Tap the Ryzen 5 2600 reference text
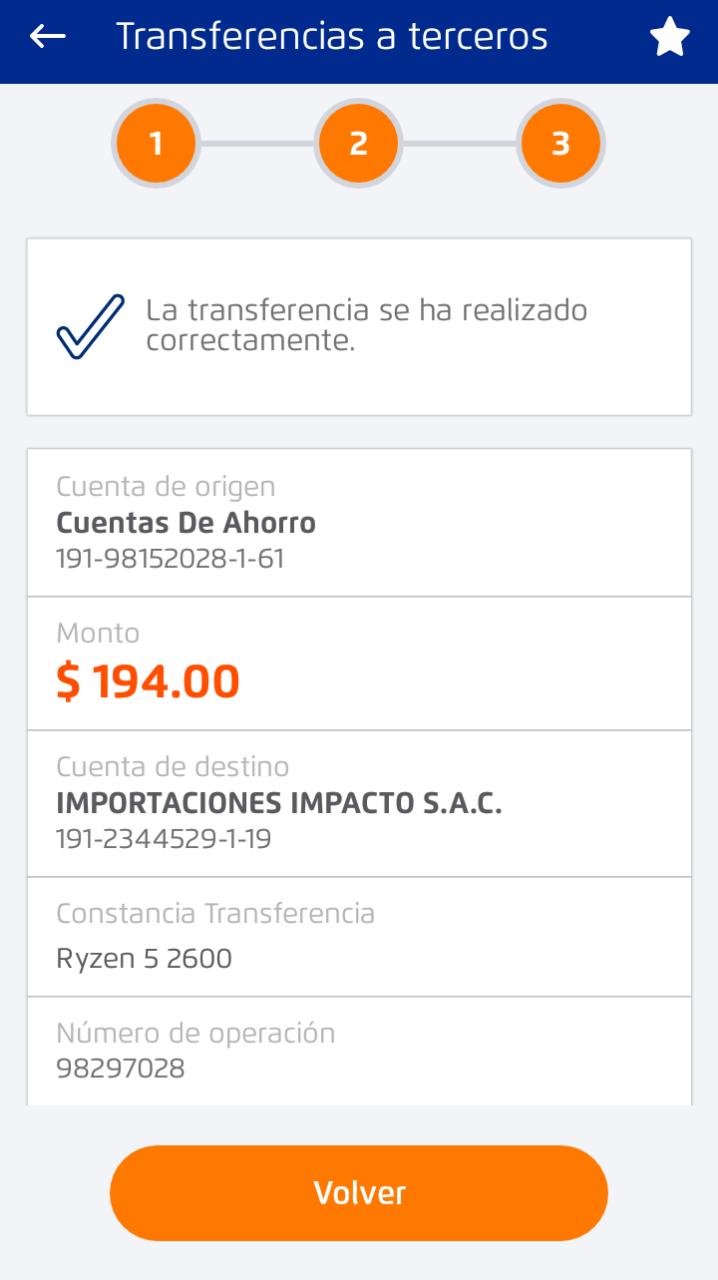The image size is (718, 1280). 144,959
